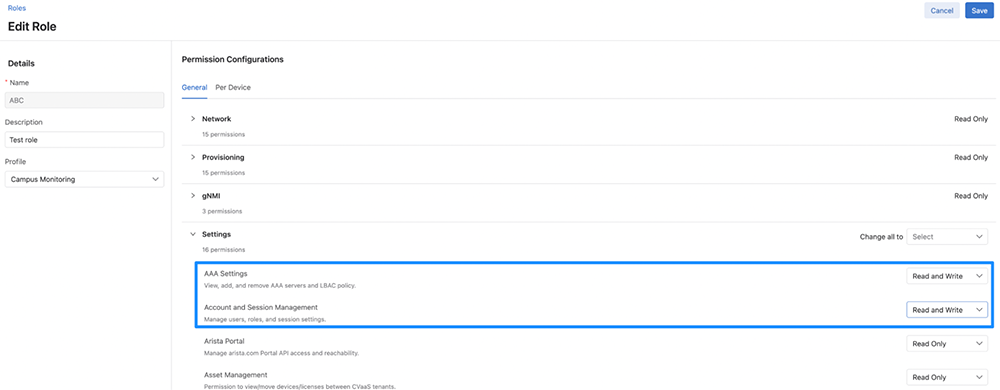Open the Change all to Select dropdown
The height and width of the screenshot is (390, 1000).
click(x=947, y=236)
